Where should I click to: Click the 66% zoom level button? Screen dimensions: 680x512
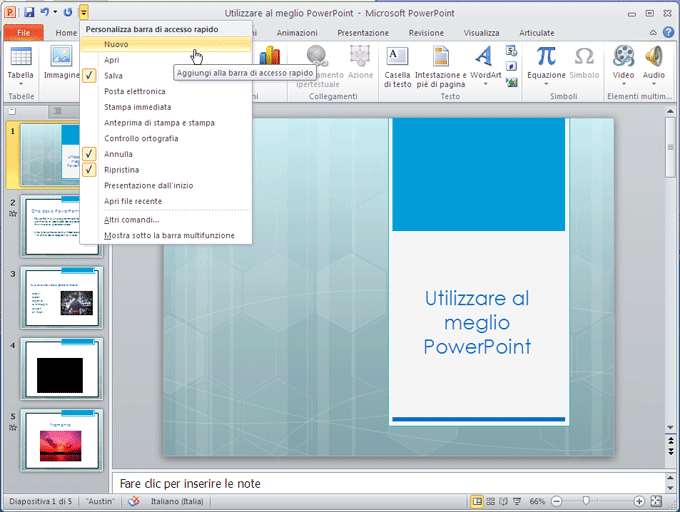(537, 501)
